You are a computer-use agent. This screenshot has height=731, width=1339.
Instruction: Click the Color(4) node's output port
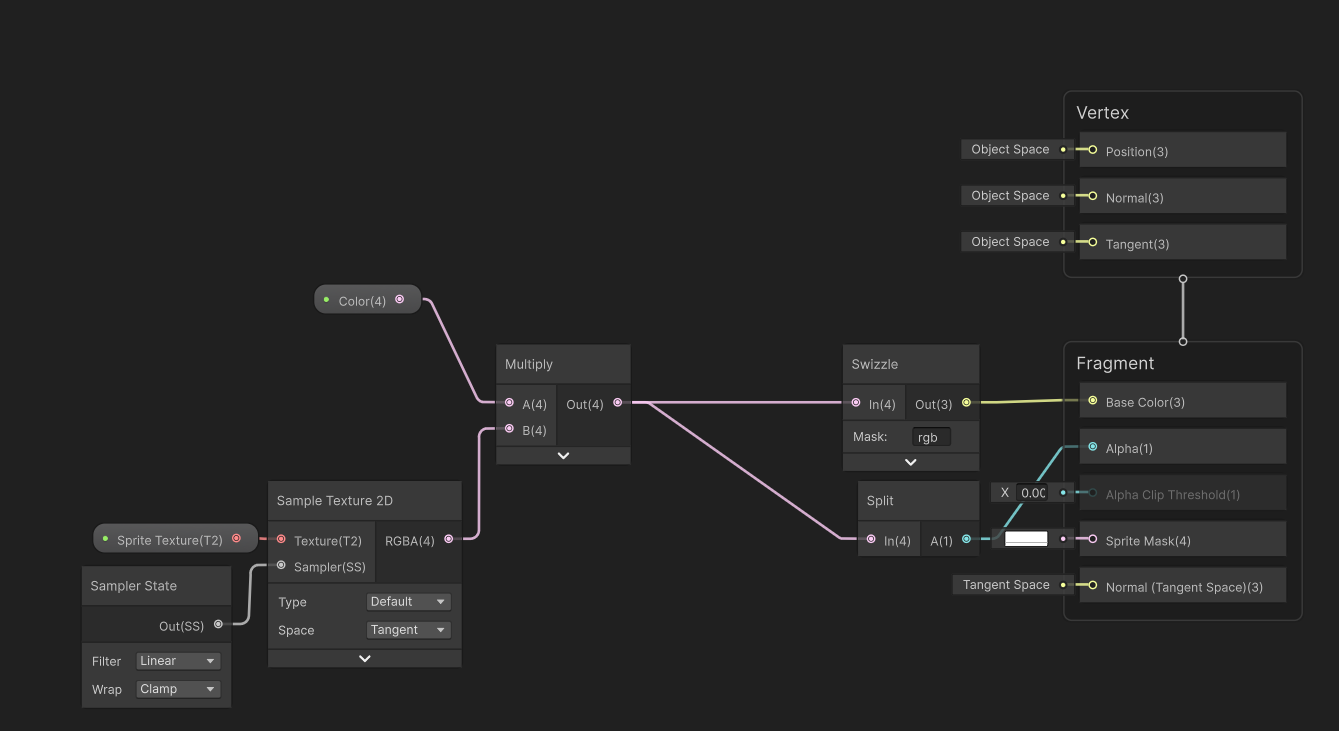tap(400, 298)
